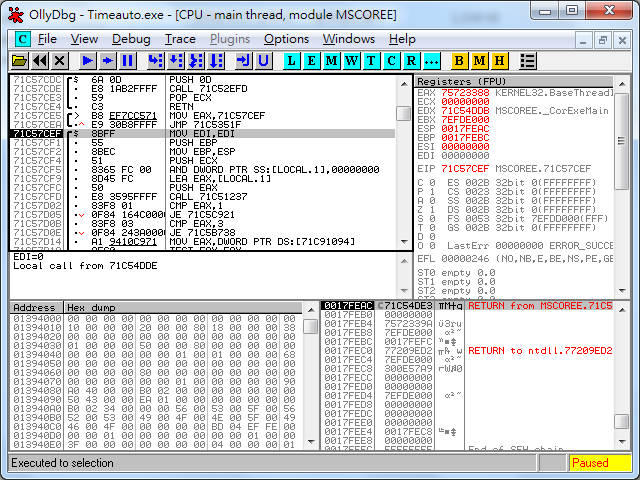
Task: Select stack top address 0017FEAC
Action: pyautogui.click(x=348, y=306)
